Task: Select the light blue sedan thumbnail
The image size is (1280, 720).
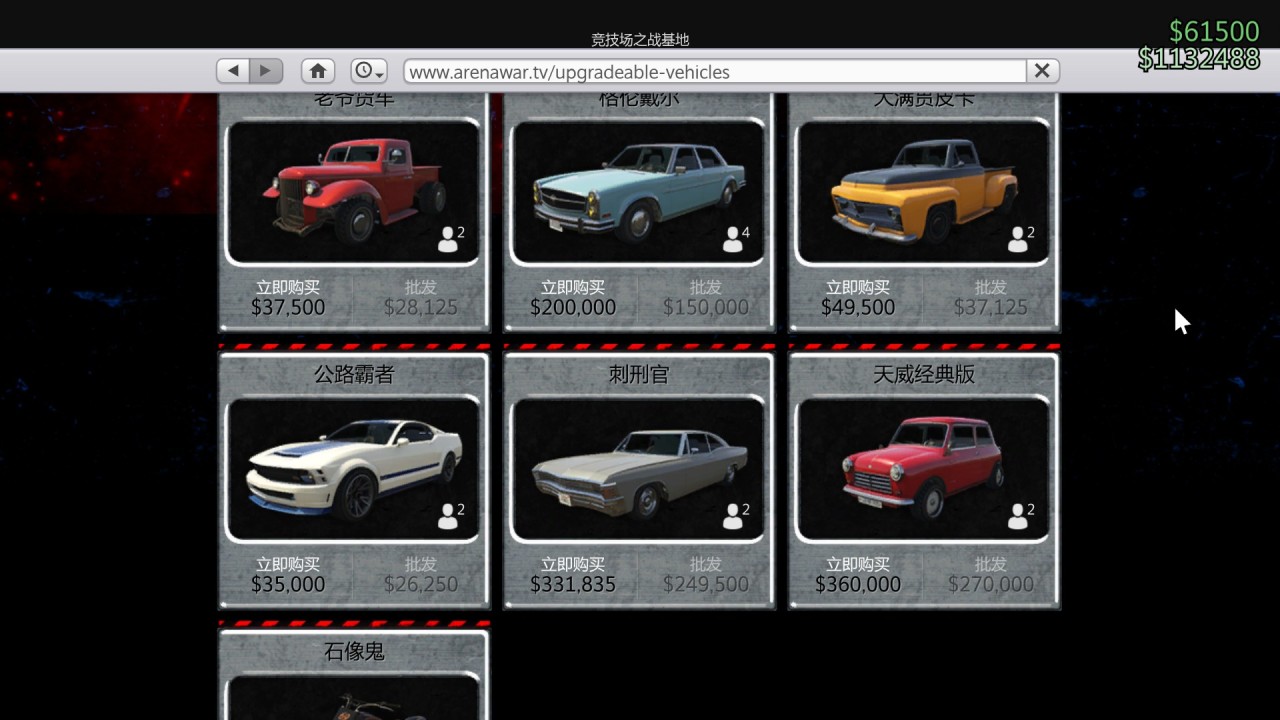Action: pos(639,192)
